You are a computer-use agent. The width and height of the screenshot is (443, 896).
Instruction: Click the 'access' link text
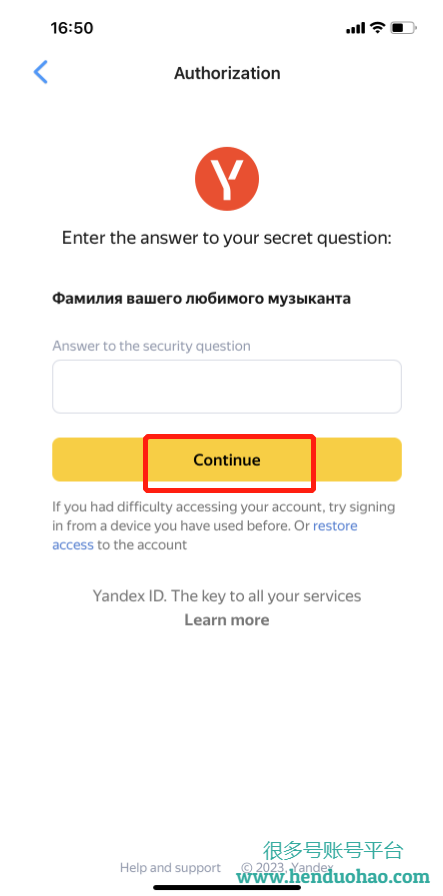[x=73, y=545]
